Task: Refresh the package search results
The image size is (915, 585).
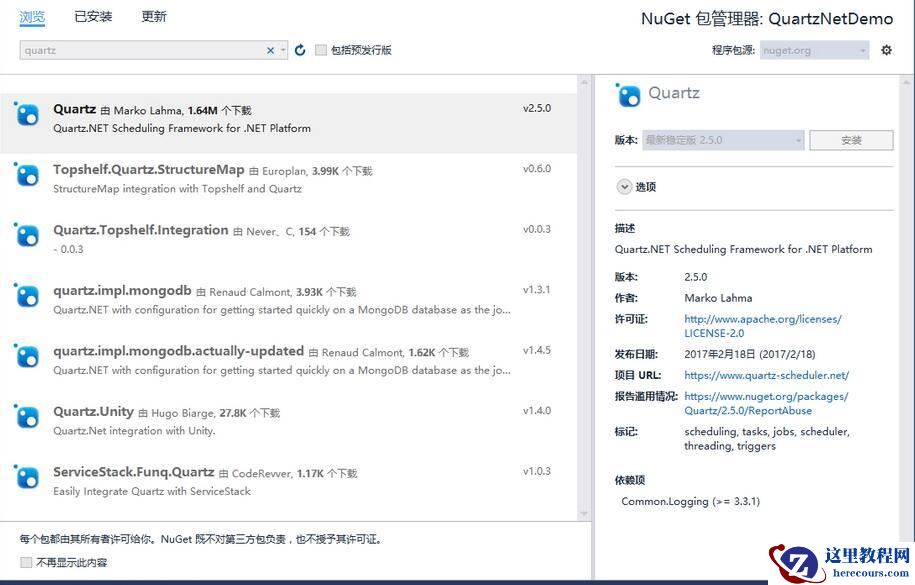Action: point(300,50)
